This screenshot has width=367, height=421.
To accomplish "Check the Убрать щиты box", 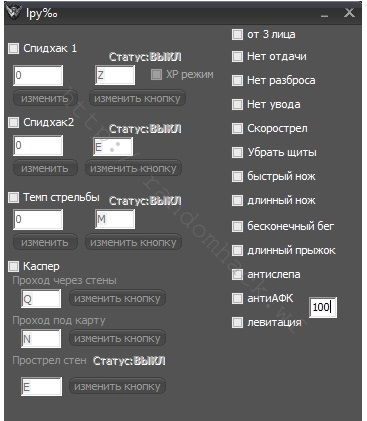I will click(x=237, y=152).
